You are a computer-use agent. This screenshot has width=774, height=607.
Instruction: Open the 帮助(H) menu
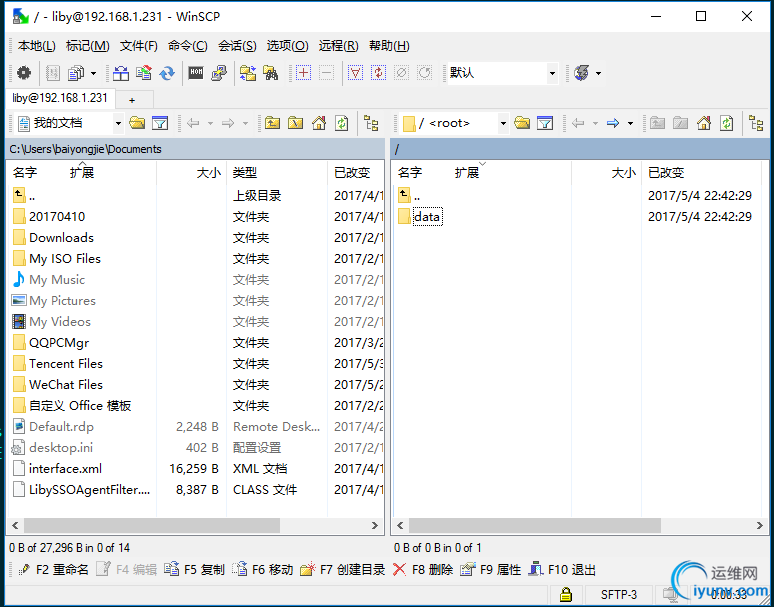(x=389, y=46)
